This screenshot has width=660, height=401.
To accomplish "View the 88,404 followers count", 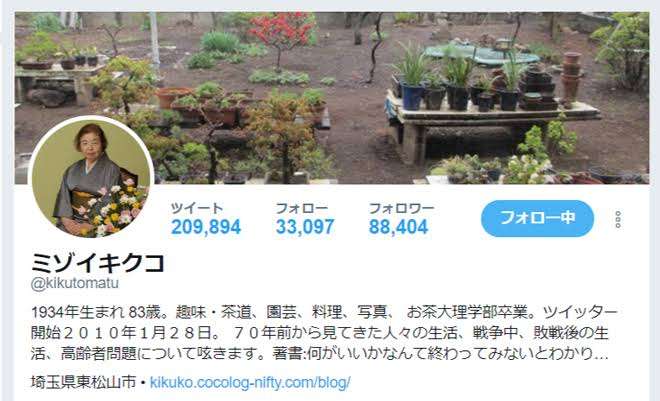I will point(398,227).
